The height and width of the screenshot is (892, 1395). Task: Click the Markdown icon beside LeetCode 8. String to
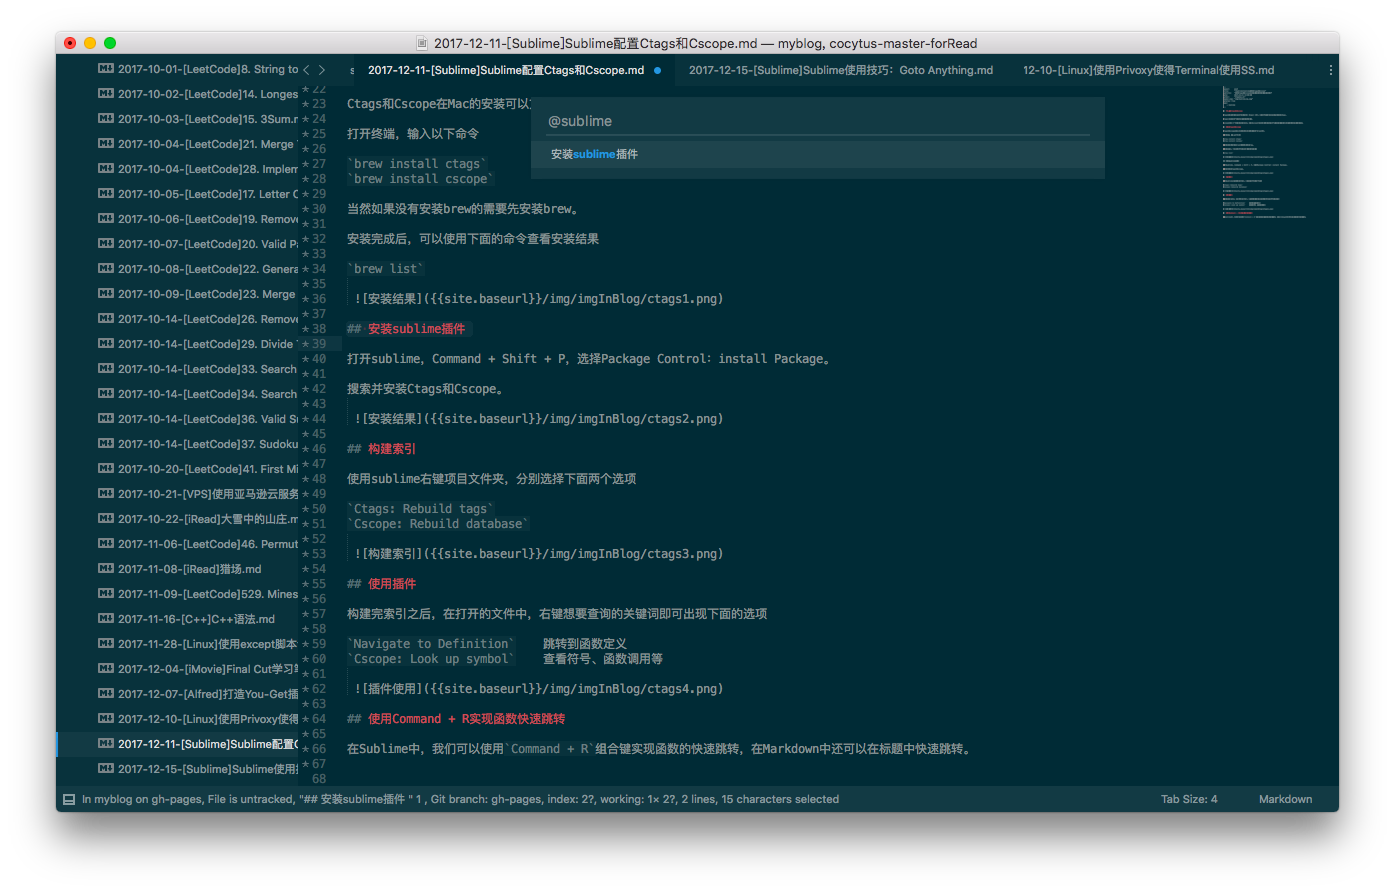click(x=105, y=69)
